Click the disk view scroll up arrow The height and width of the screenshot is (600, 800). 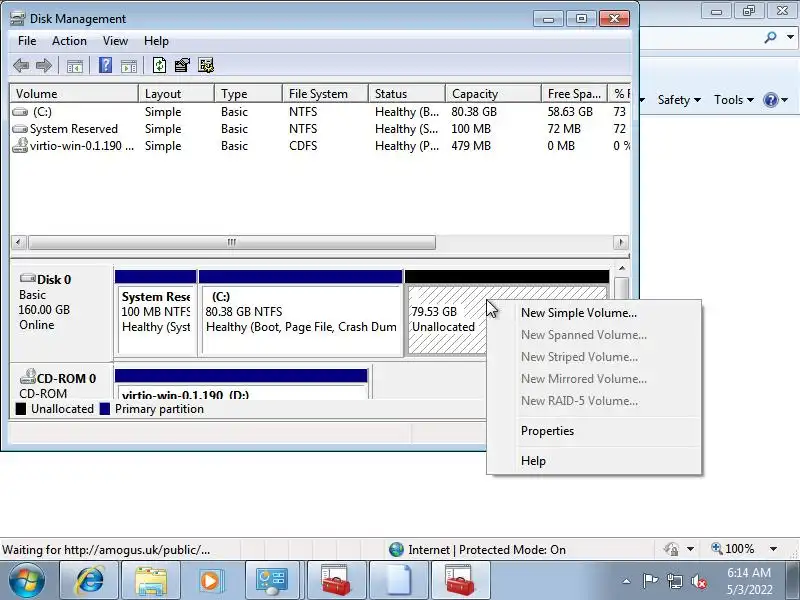[621, 268]
